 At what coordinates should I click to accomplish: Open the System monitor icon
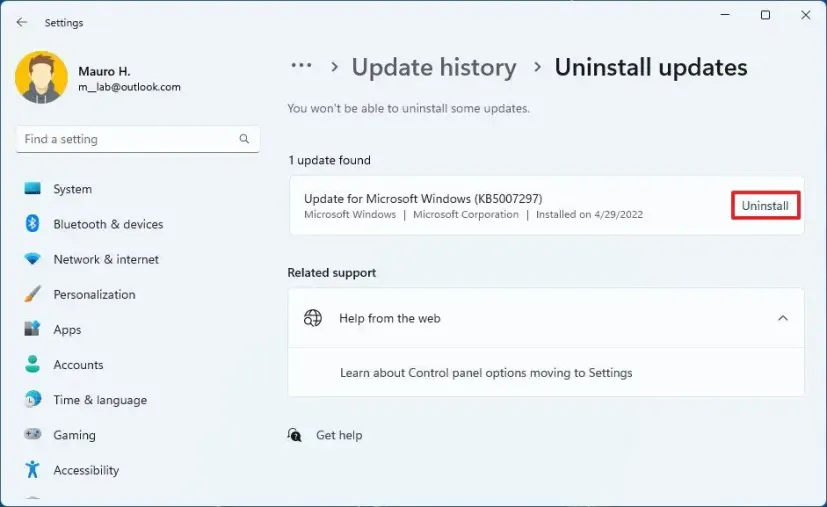click(x=32, y=188)
